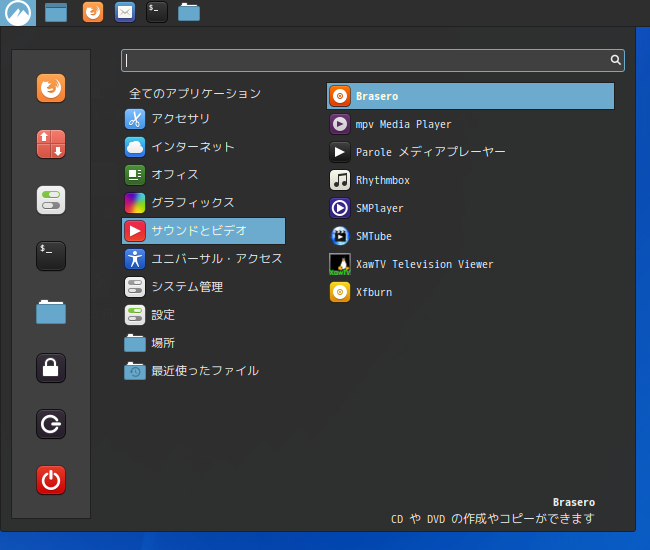Open file manager folder in favorites sidebar
The width and height of the screenshot is (650, 550).
(51, 312)
